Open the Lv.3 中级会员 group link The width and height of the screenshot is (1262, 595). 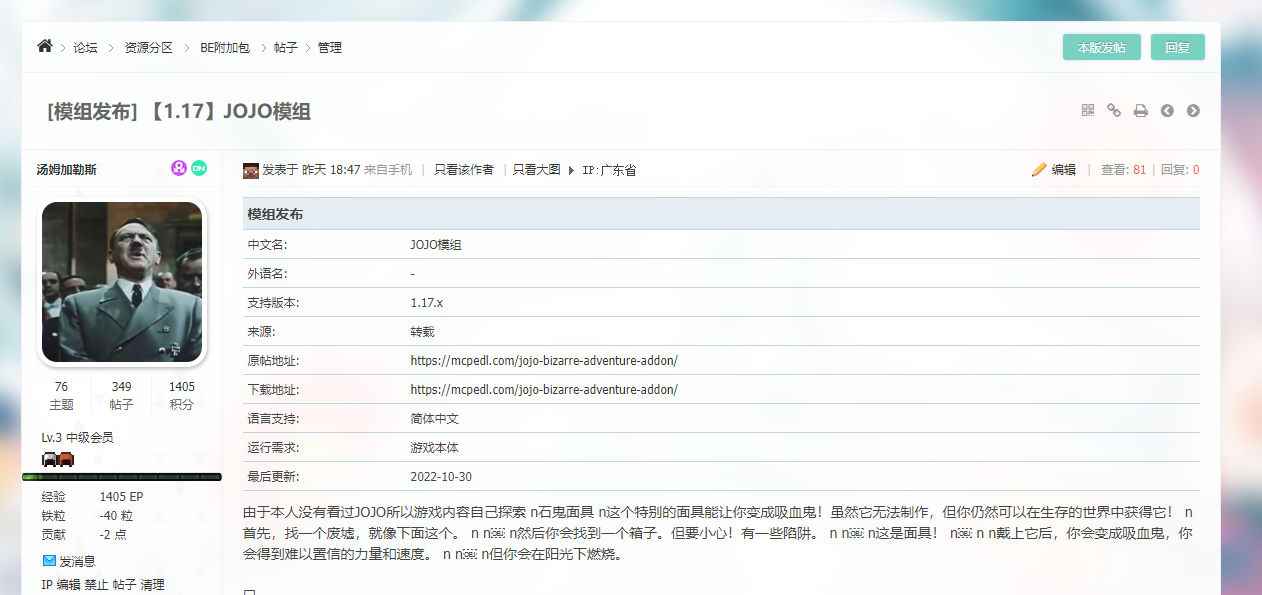click(78, 437)
